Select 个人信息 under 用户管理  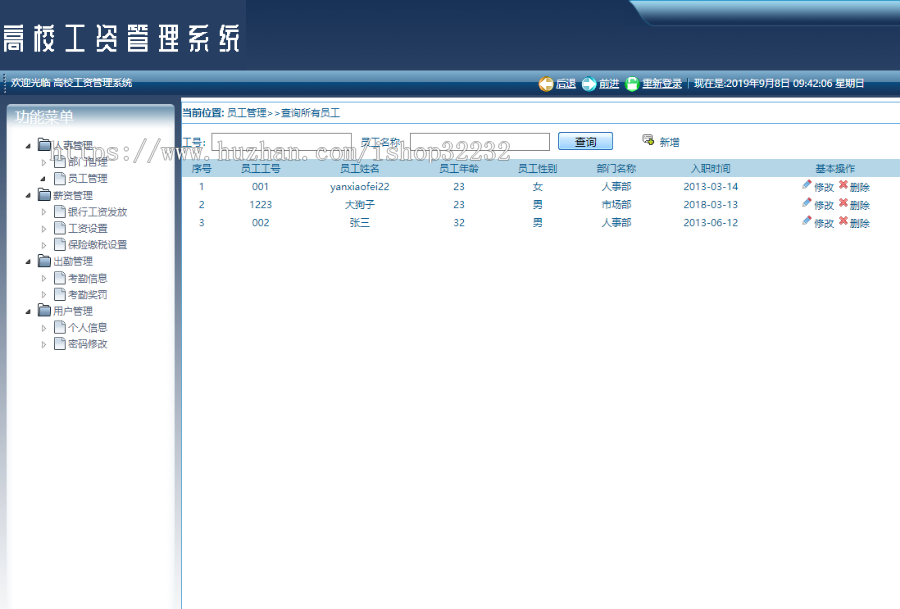click(87, 327)
